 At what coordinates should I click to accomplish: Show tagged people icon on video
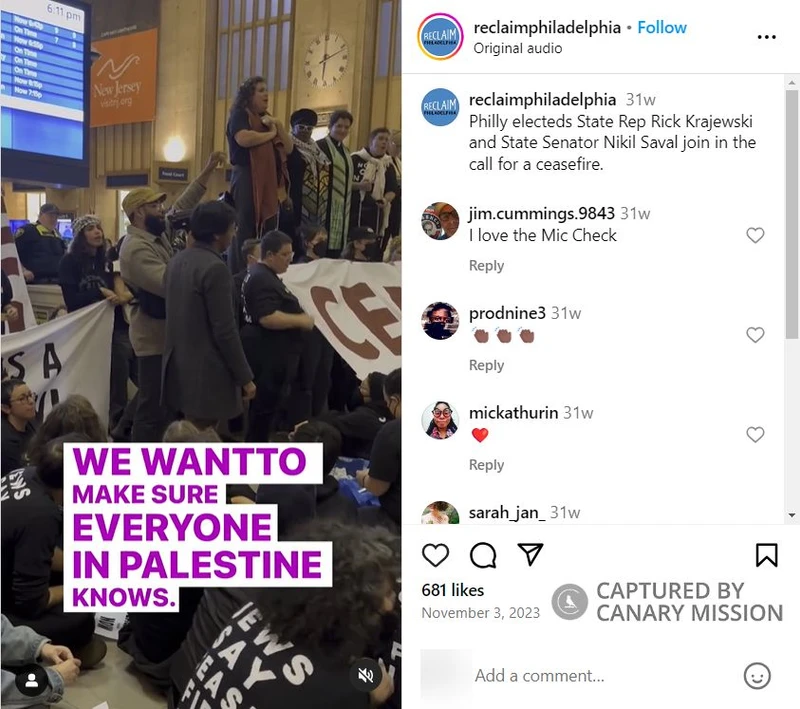point(32,680)
